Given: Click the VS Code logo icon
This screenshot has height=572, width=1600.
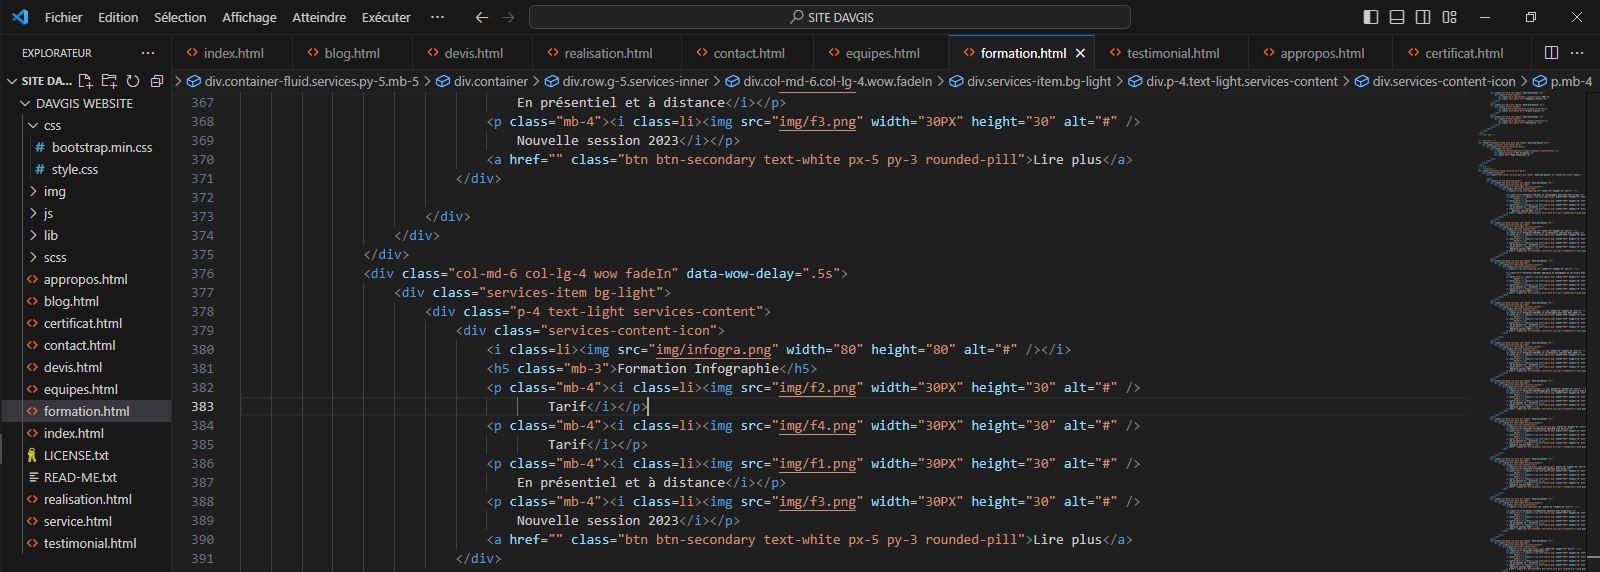Looking at the screenshot, I should pyautogui.click(x=20, y=17).
